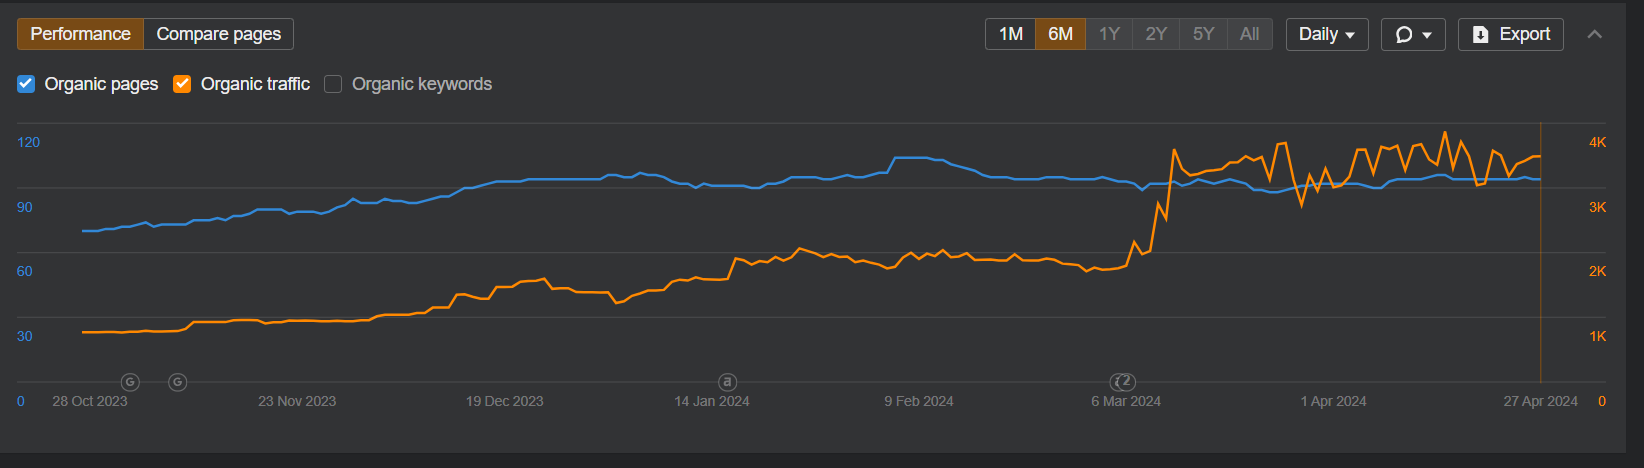
Task: Click the blue '30' axis value
Action: 25,336
